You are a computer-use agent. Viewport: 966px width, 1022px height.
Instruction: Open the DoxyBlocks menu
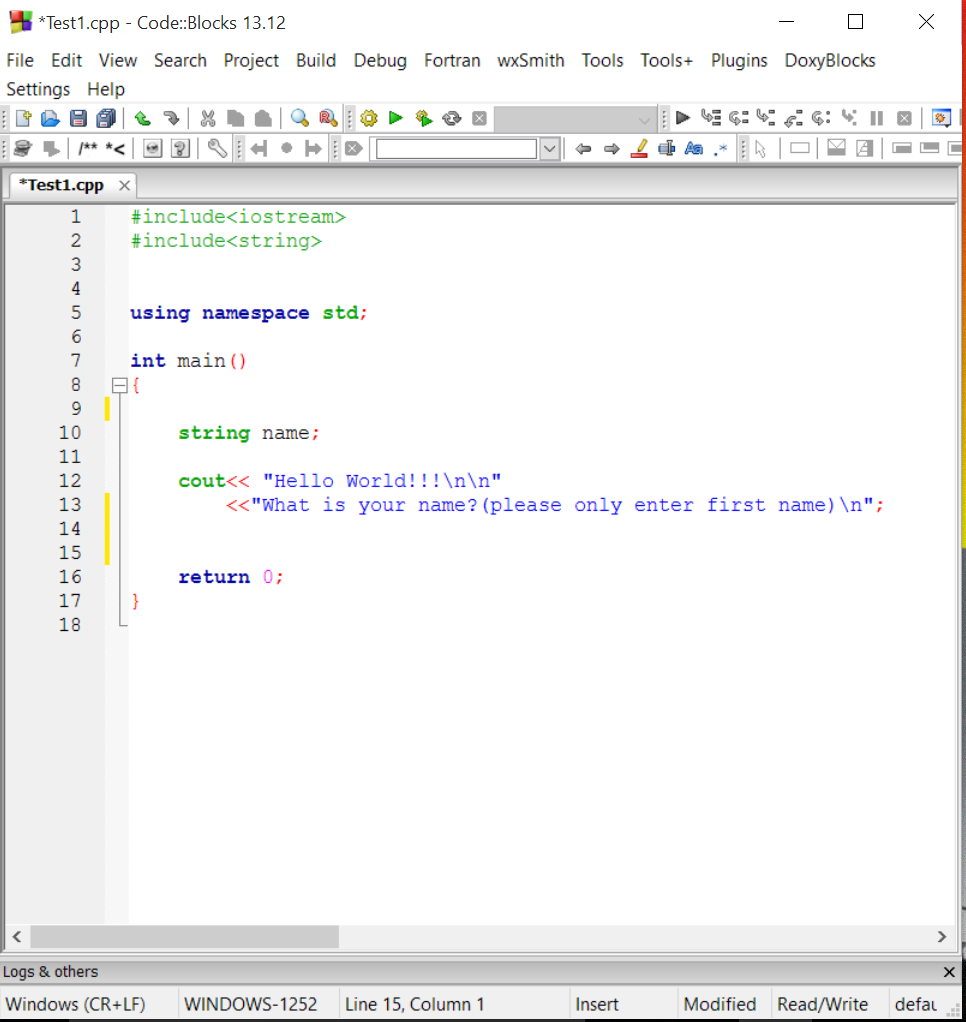pos(830,61)
